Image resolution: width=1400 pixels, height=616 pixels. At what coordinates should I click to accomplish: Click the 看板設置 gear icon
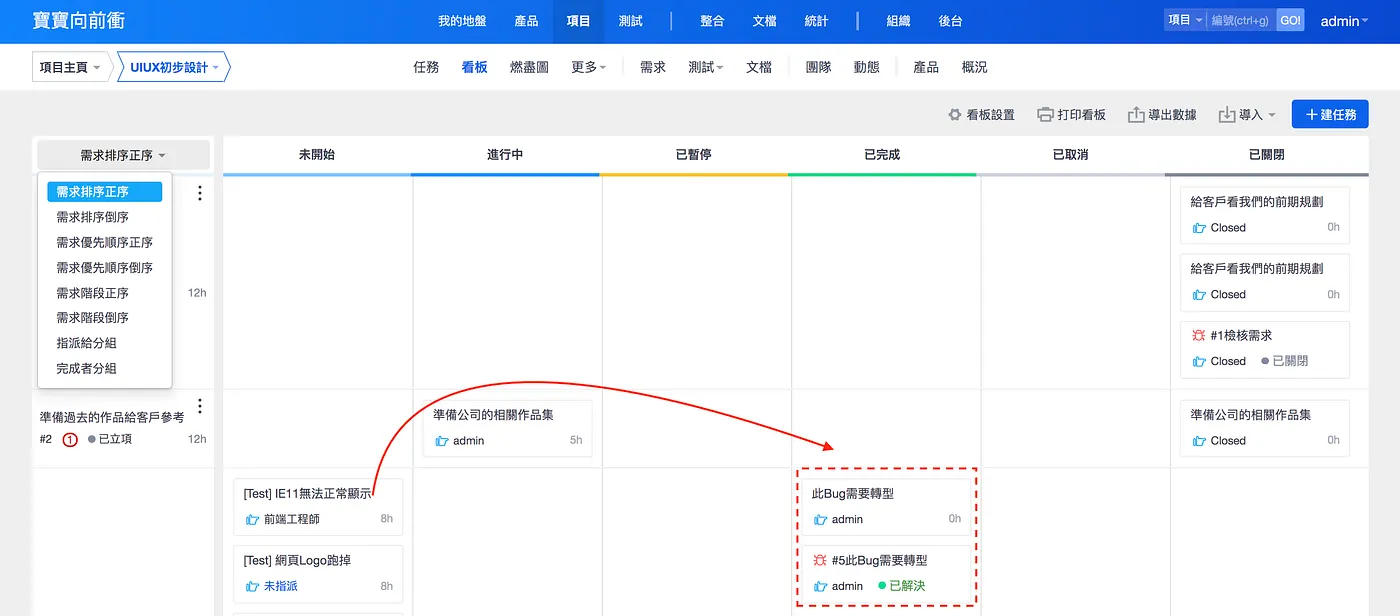(955, 115)
